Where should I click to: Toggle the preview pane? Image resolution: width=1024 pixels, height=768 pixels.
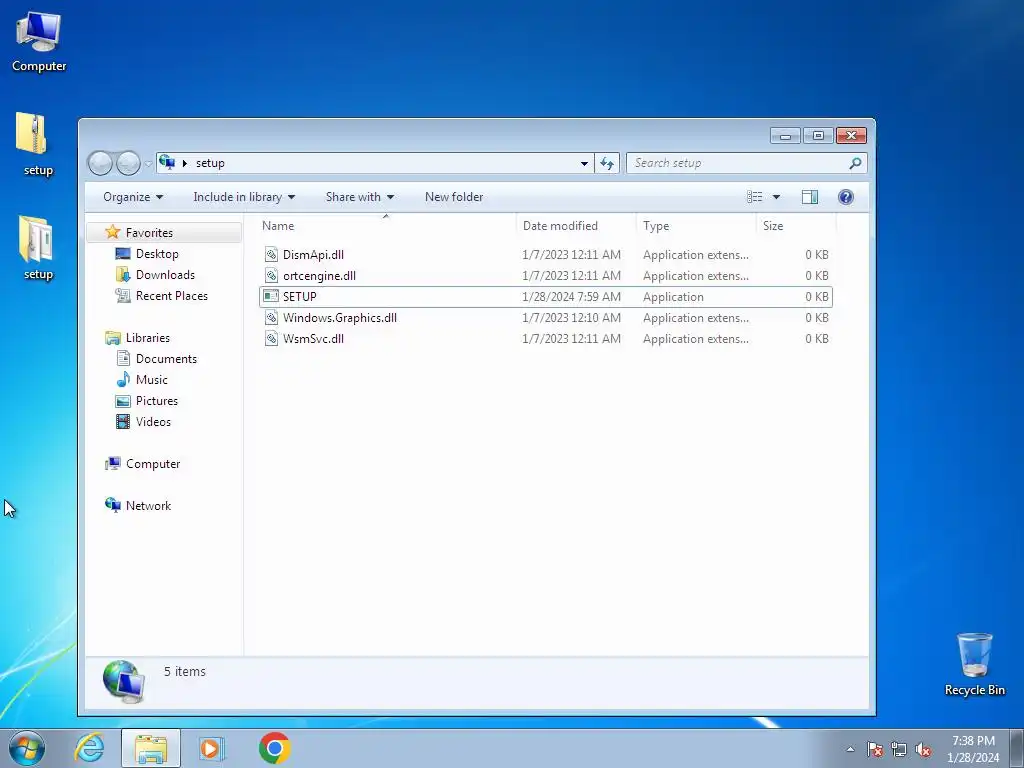pyautogui.click(x=810, y=197)
